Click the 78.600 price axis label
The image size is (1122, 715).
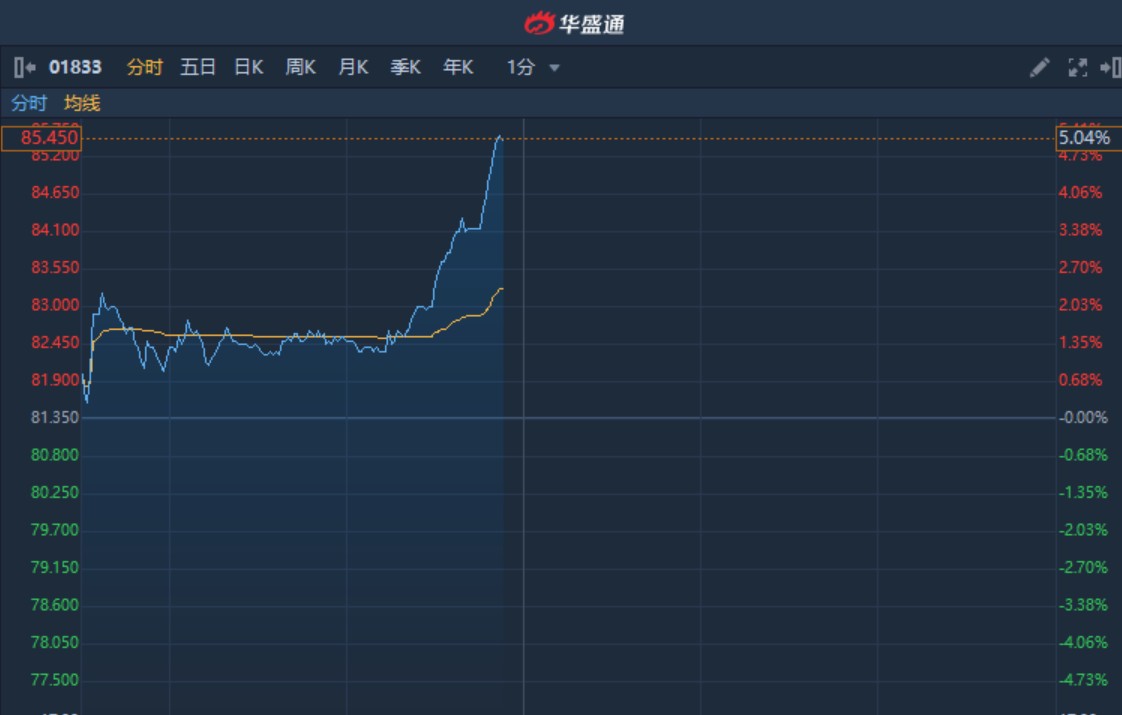pyautogui.click(x=55, y=605)
